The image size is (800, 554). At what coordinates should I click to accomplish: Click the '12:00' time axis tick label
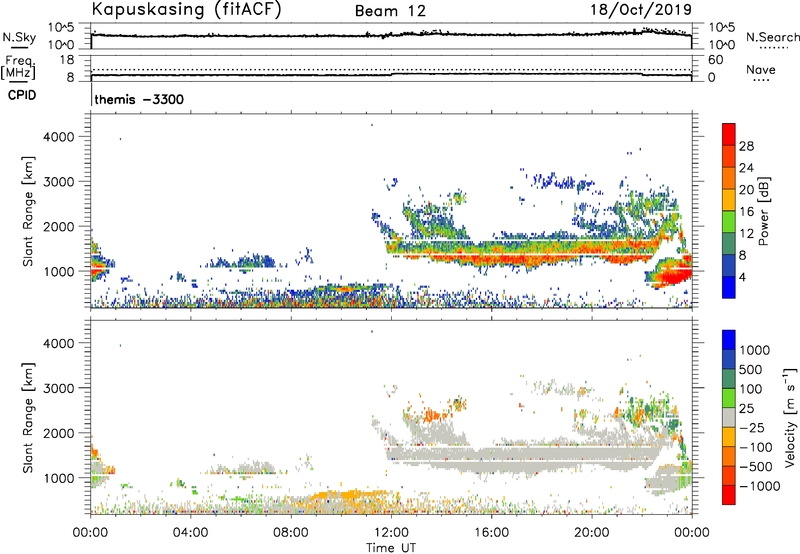tap(391, 533)
